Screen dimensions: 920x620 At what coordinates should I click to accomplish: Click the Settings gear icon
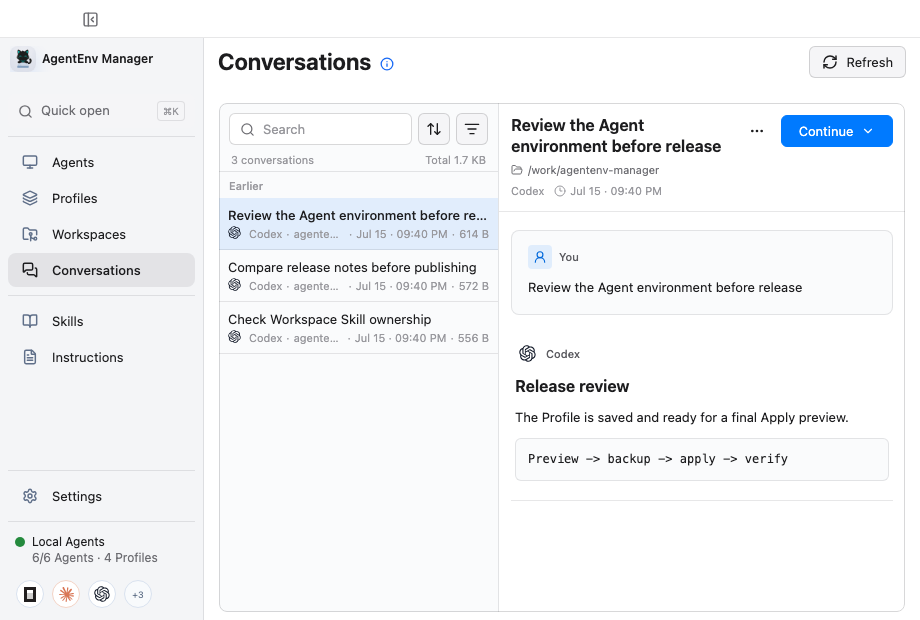[30, 496]
